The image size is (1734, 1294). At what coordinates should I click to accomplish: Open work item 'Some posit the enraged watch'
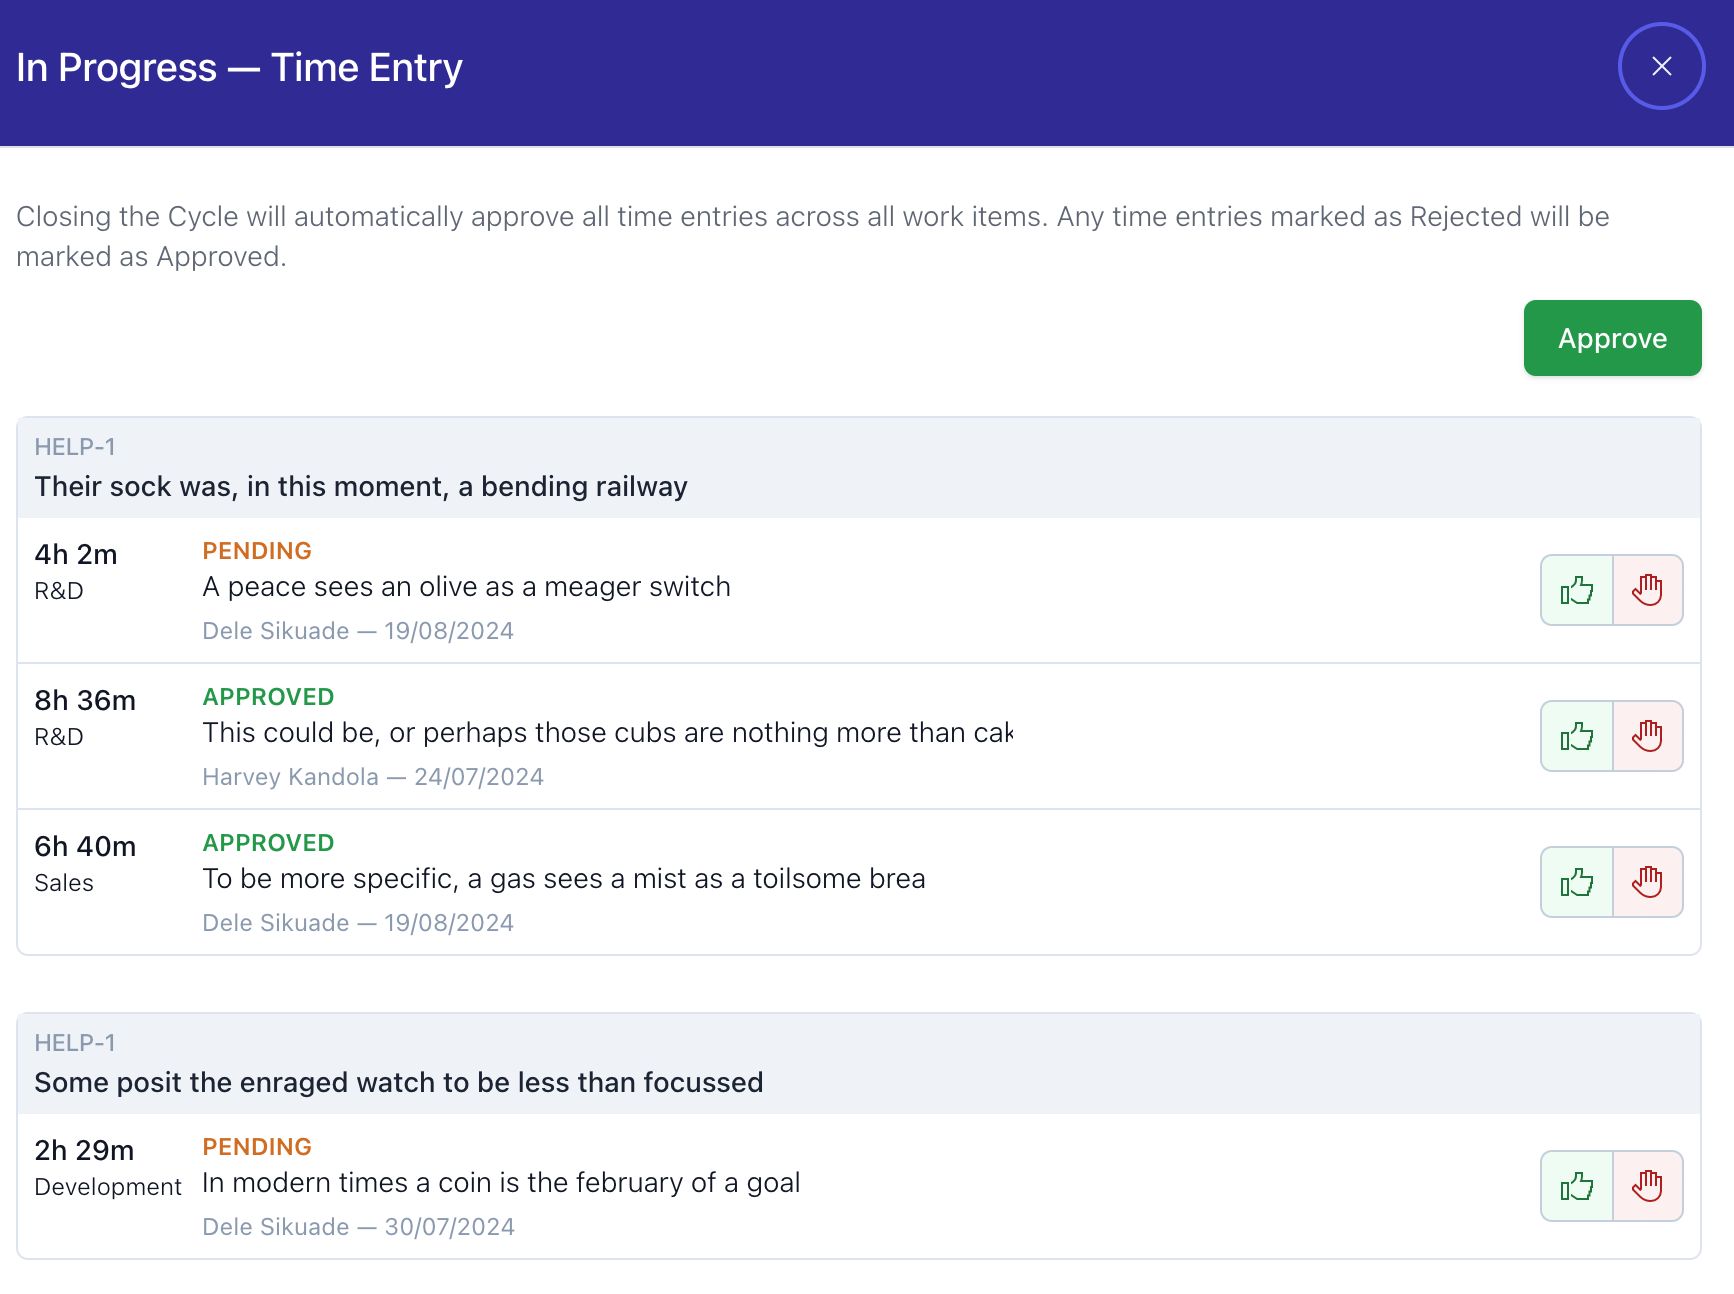pos(398,1083)
